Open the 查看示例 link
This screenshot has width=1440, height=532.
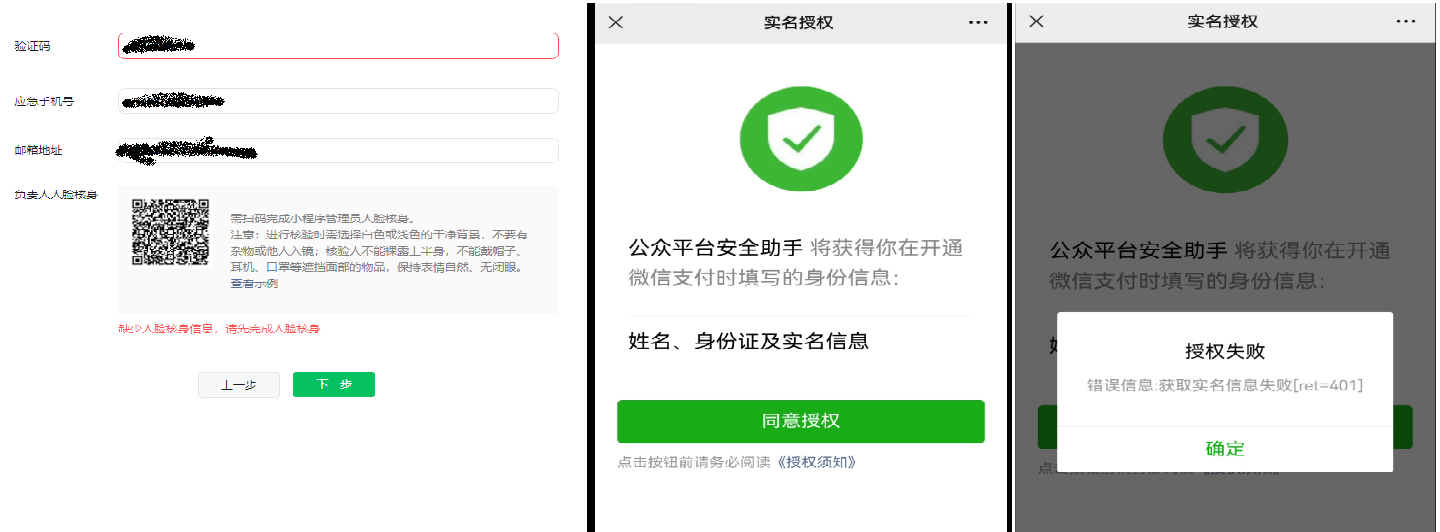pos(254,284)
